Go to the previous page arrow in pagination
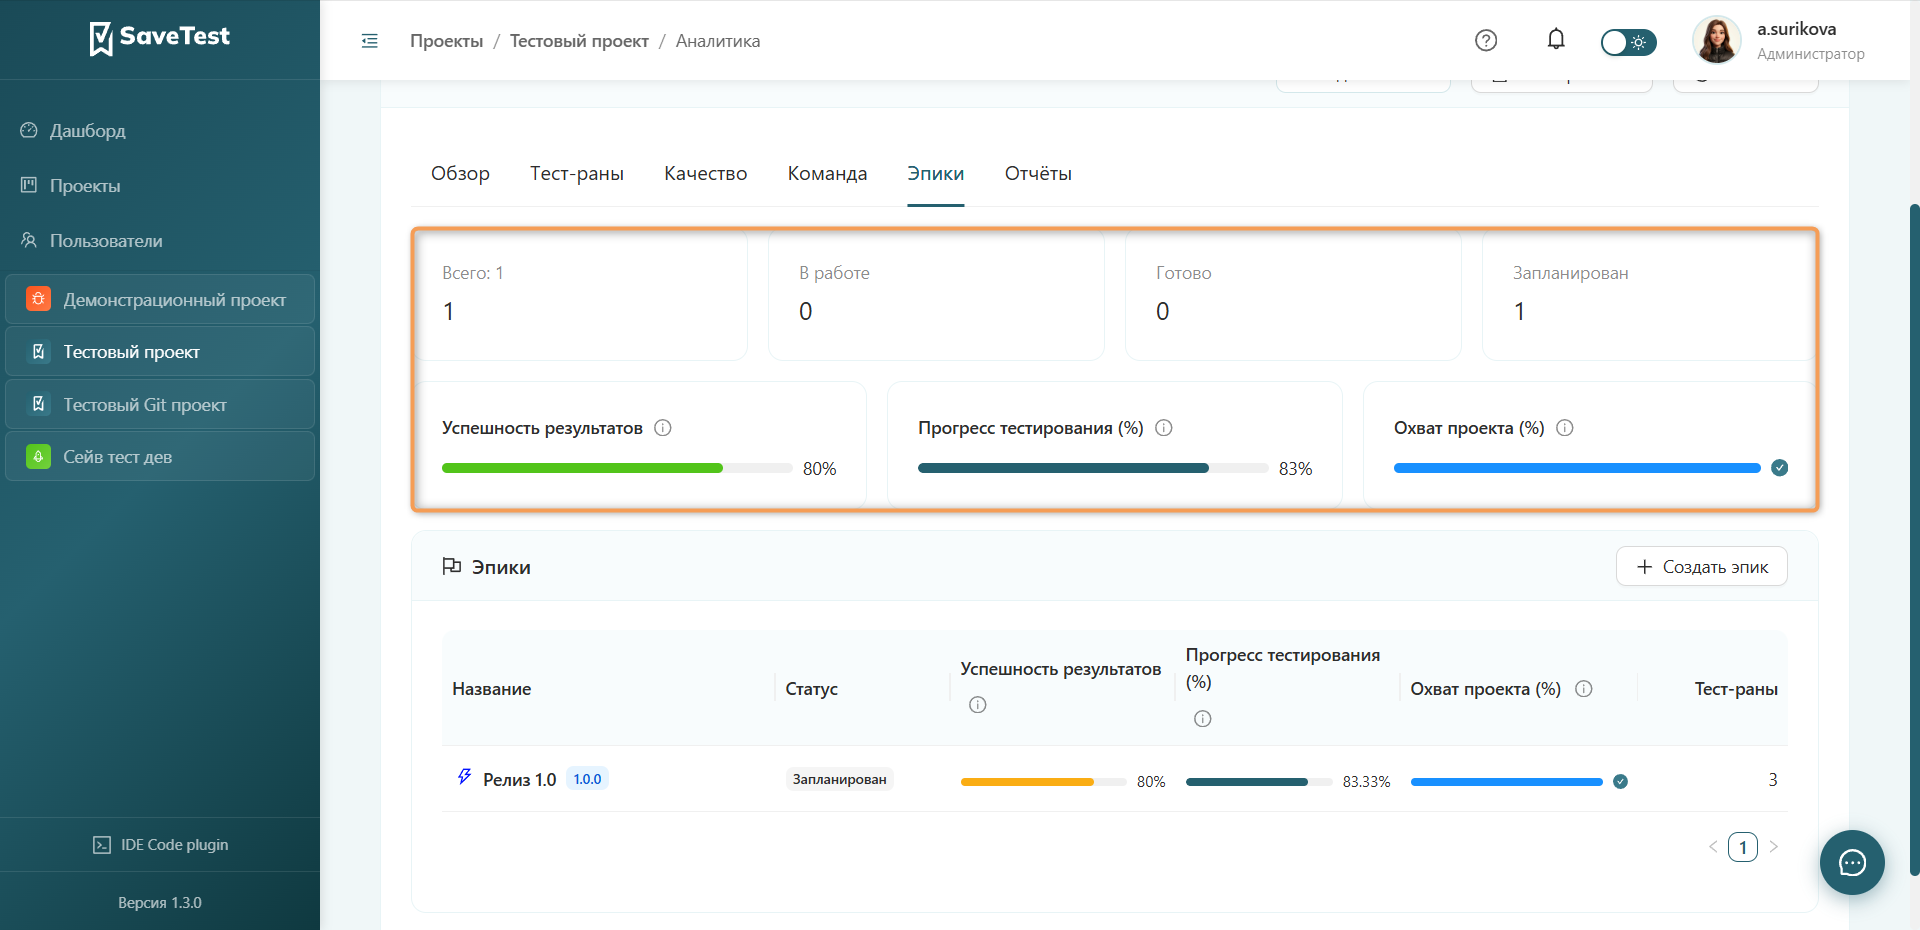Viewport: 1920px width, 930px height. click(x=1713, y=847)
